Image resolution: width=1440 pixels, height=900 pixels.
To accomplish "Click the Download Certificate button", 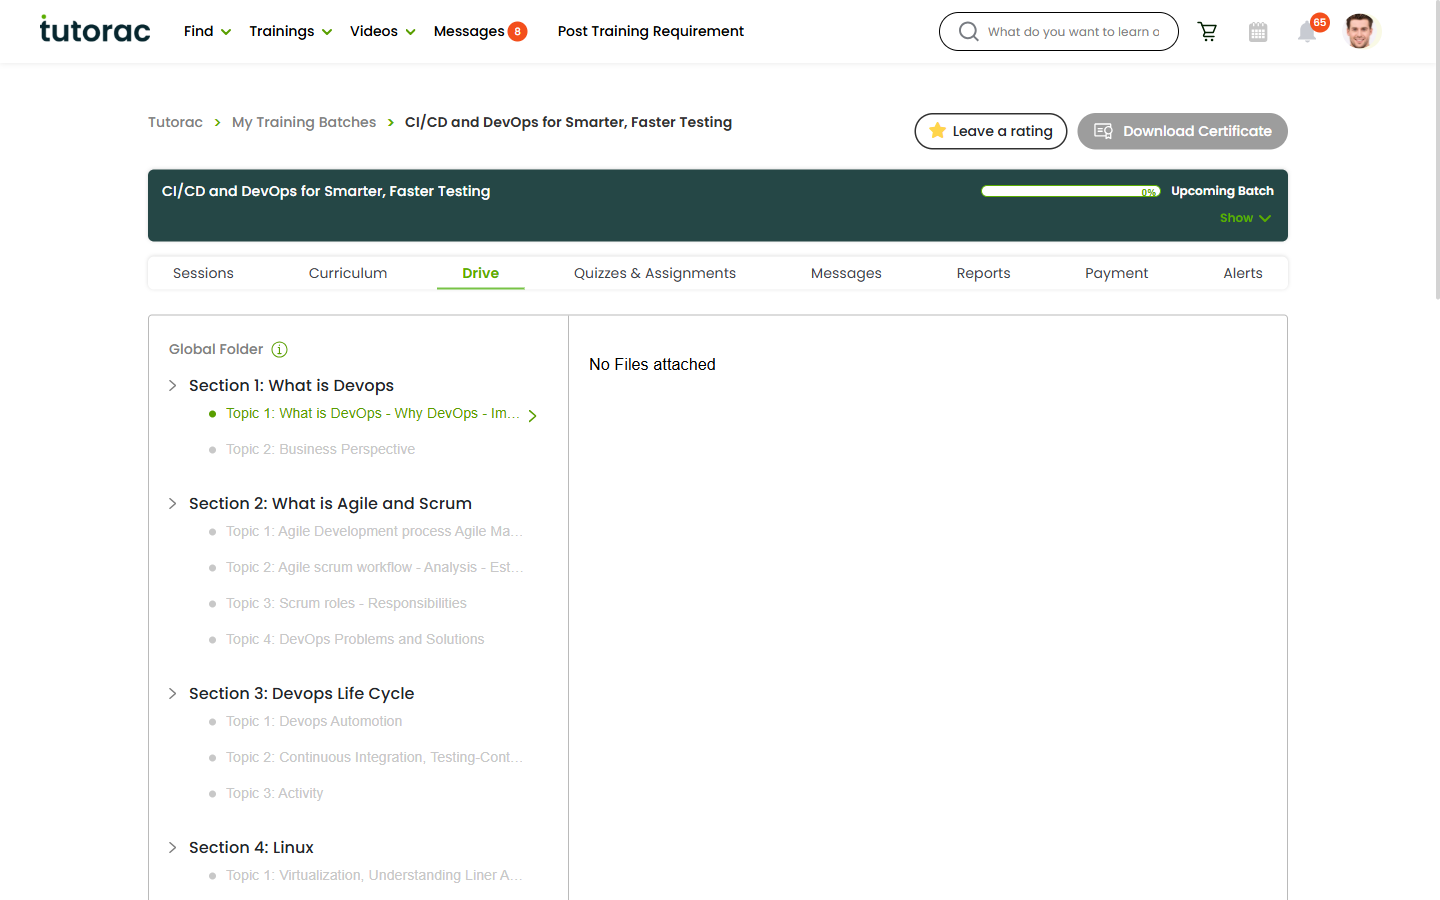I will [1182, 131].
